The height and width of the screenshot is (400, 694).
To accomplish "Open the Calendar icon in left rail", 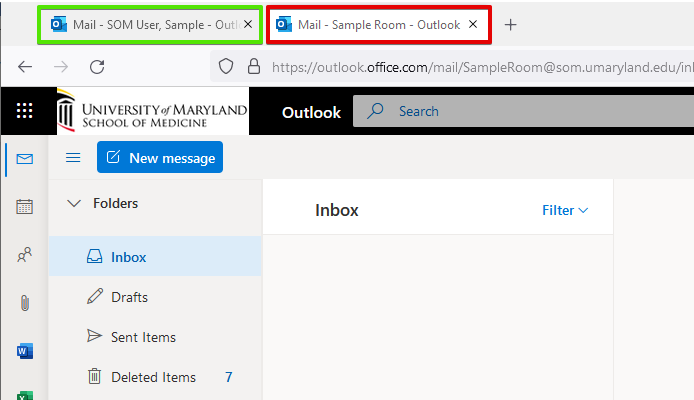I will point(25,207).
